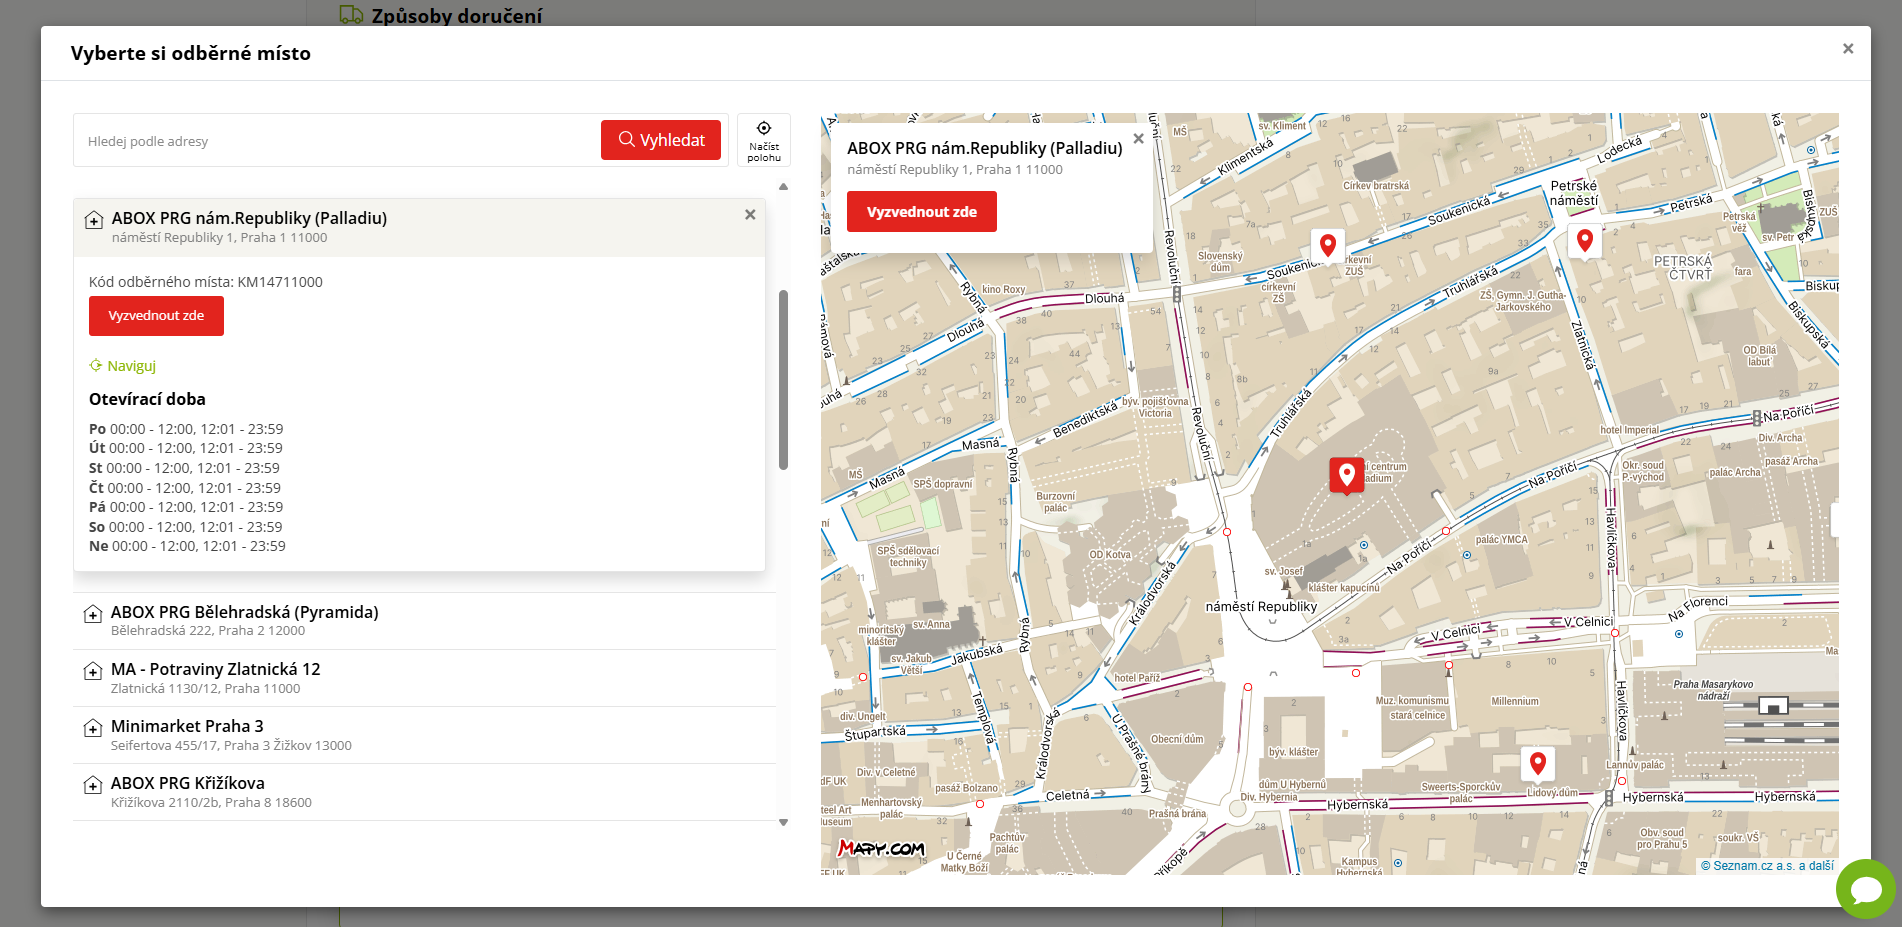Image resolution: width=1902 pixels, height=927 pixels.
Task: Click the selected red pin at Palladium centre
Action: point(1347,475)
